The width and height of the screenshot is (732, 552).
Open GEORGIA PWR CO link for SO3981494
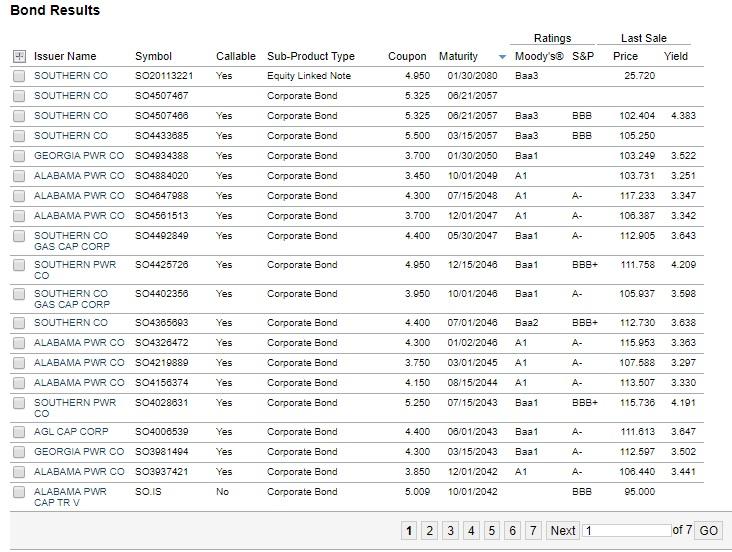coord(79,452)
